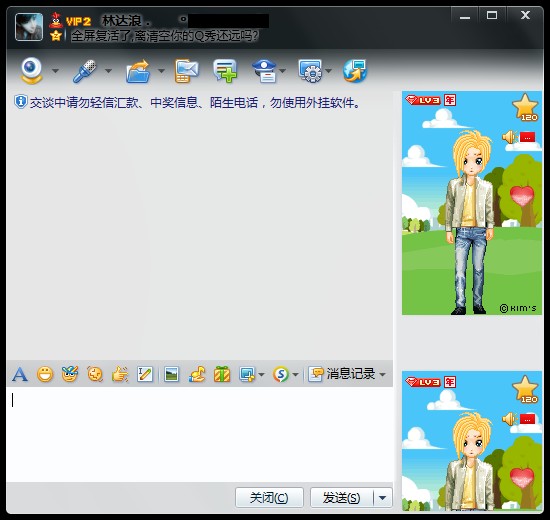550x520 pixels.
Task: Maximize the chat window
Action: [492, 15]
